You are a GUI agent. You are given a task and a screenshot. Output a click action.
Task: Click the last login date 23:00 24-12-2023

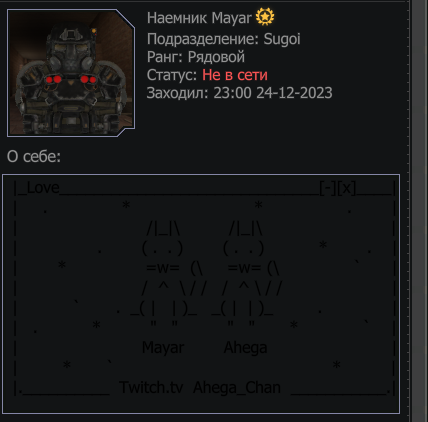point(273,93)
